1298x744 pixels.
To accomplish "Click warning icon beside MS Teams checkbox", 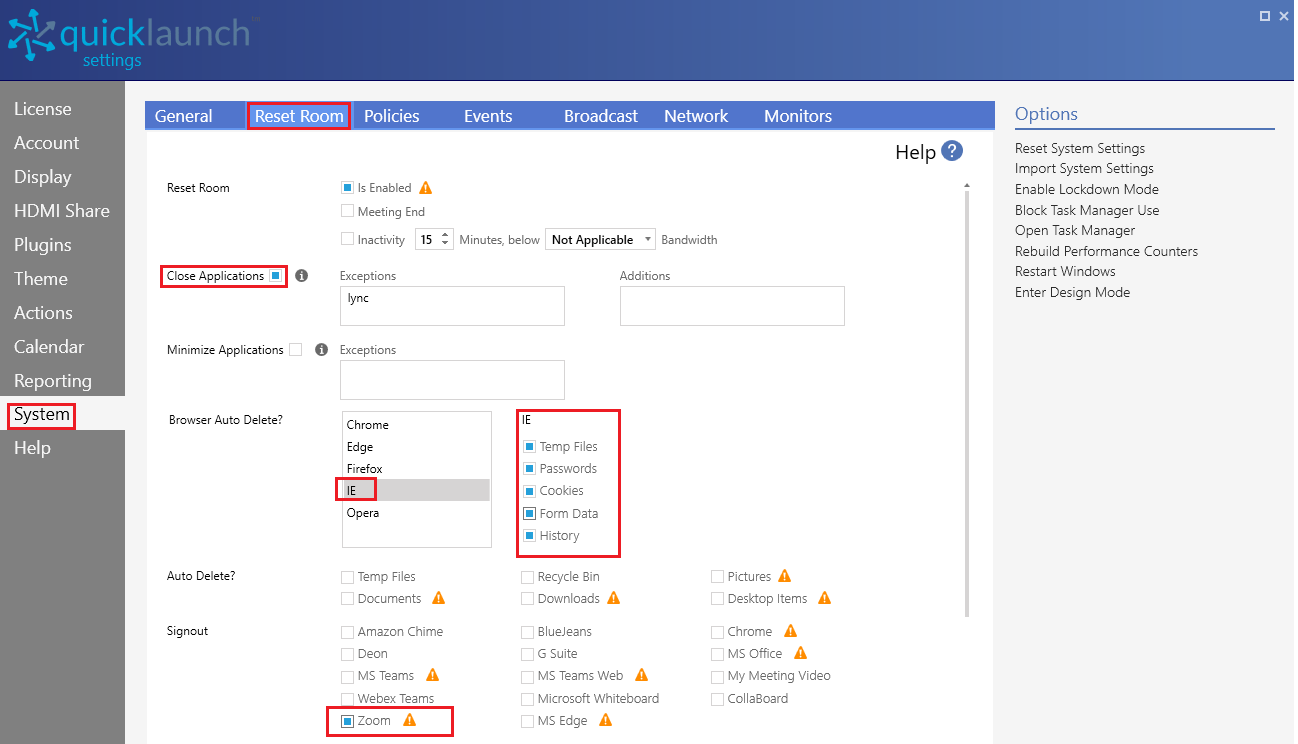I will tap(433, 675).
